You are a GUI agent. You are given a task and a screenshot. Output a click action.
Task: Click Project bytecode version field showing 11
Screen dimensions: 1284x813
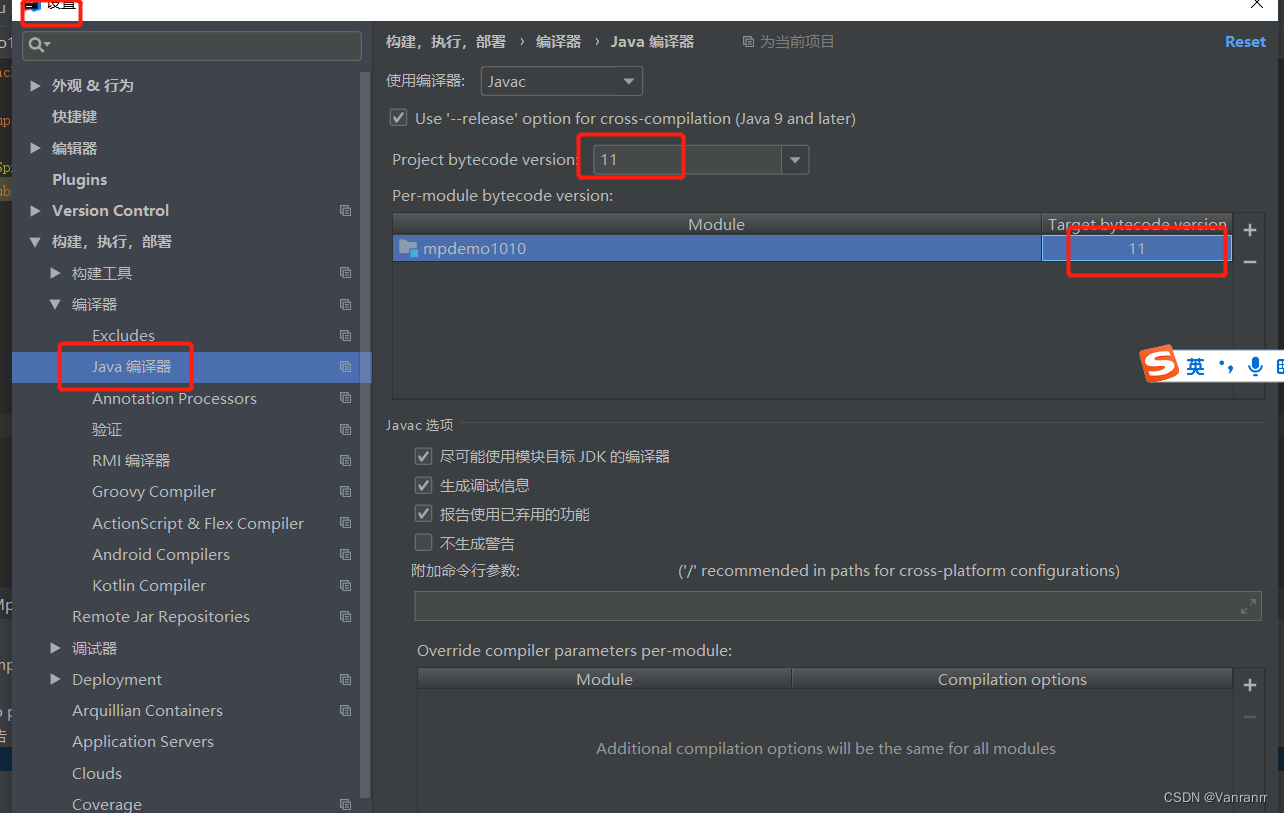(688, 160)
